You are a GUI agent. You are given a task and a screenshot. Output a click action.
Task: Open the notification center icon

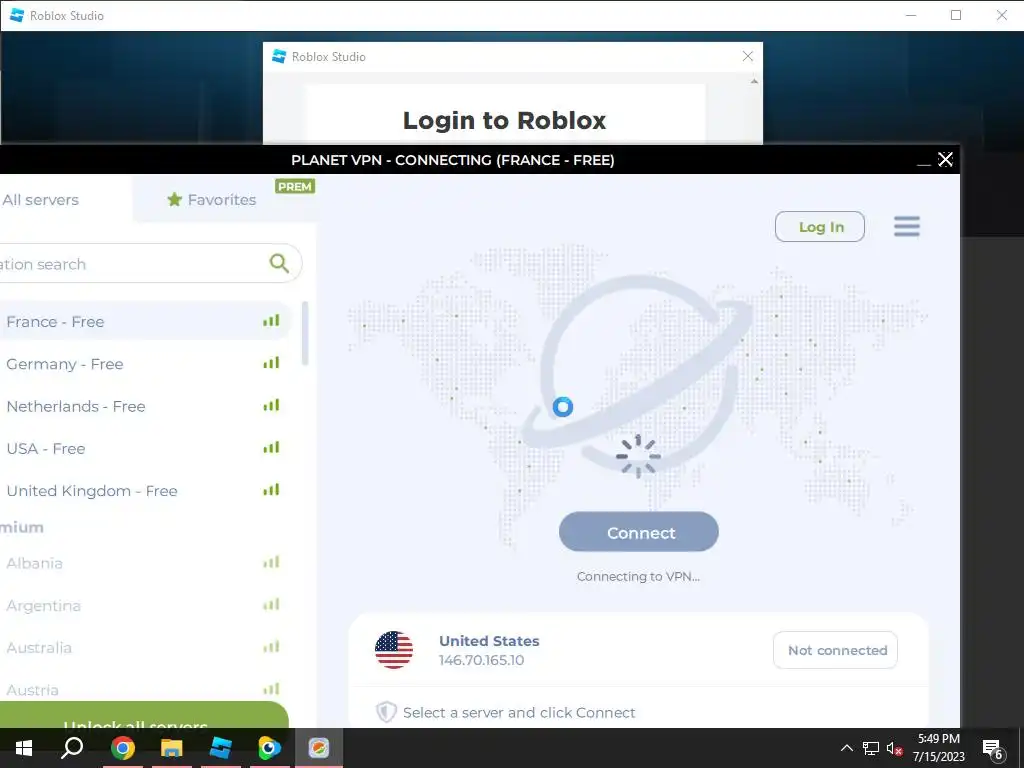[x=993, y=748]
